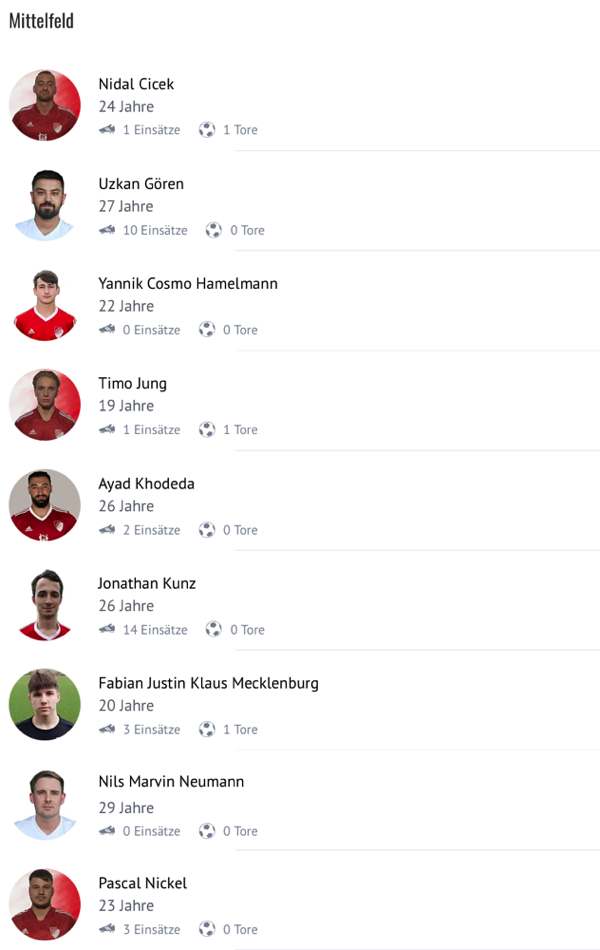600x950 pixels.
Task: Click the boot icon under Fabian Justin Klaus Mecklenburg
Action: 107,730
